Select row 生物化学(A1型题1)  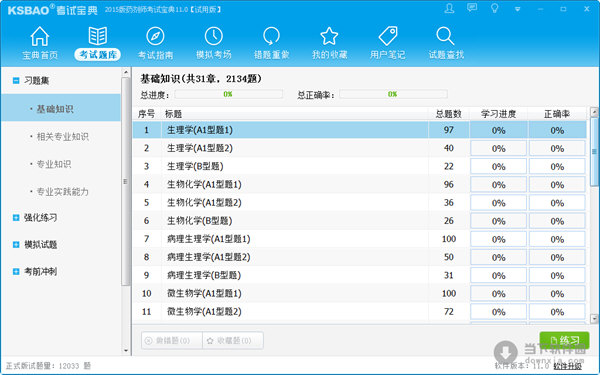pyautogui.click(x=359, y=184)
